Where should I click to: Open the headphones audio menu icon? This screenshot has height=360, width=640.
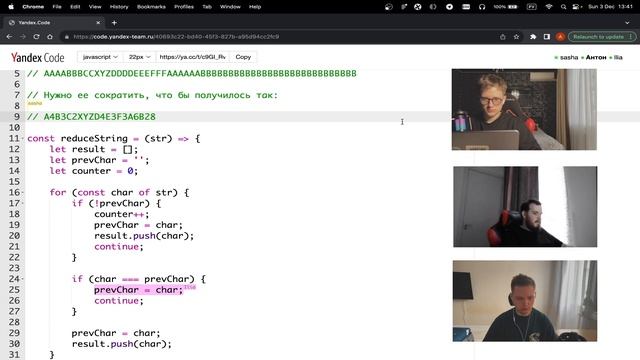click(482, 7)
